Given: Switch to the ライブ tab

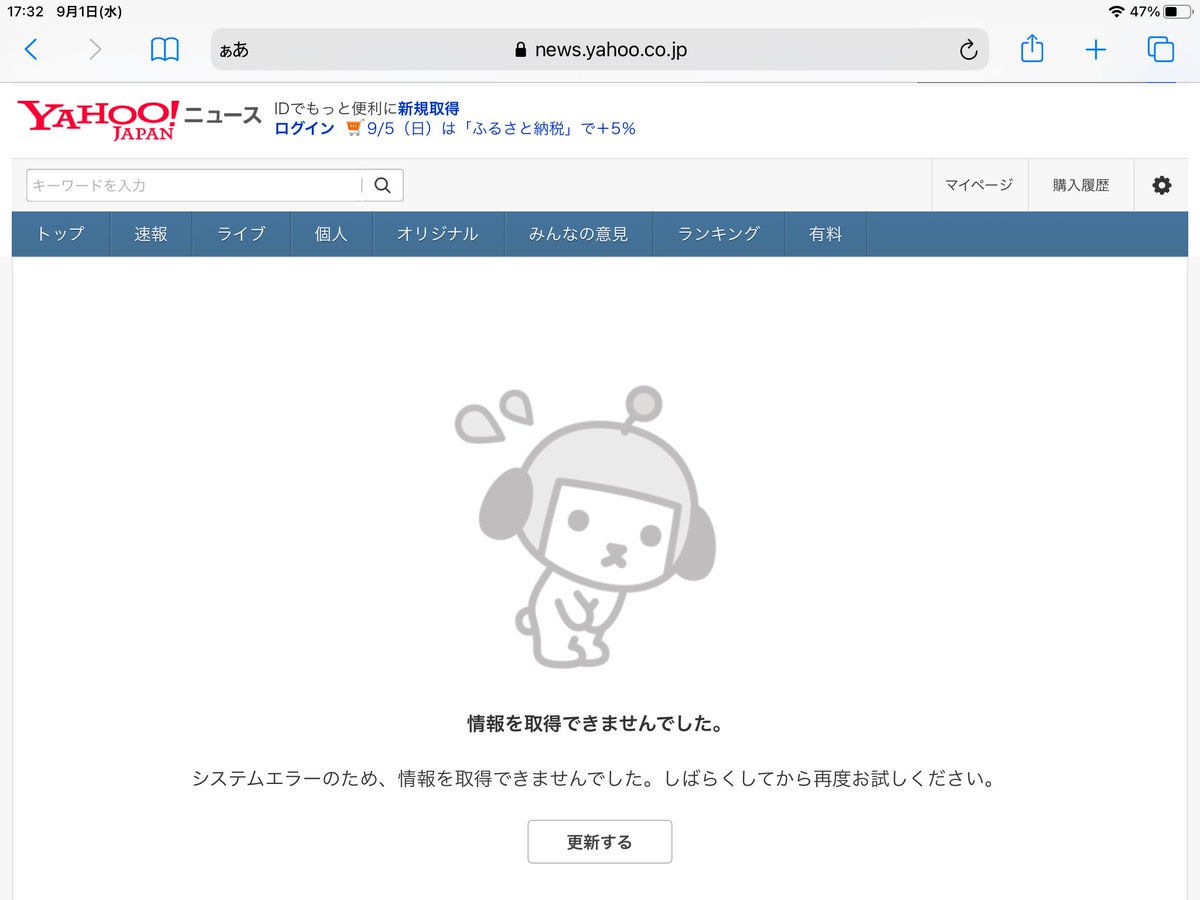Looking at the screenshot, I should pos(241,234).
